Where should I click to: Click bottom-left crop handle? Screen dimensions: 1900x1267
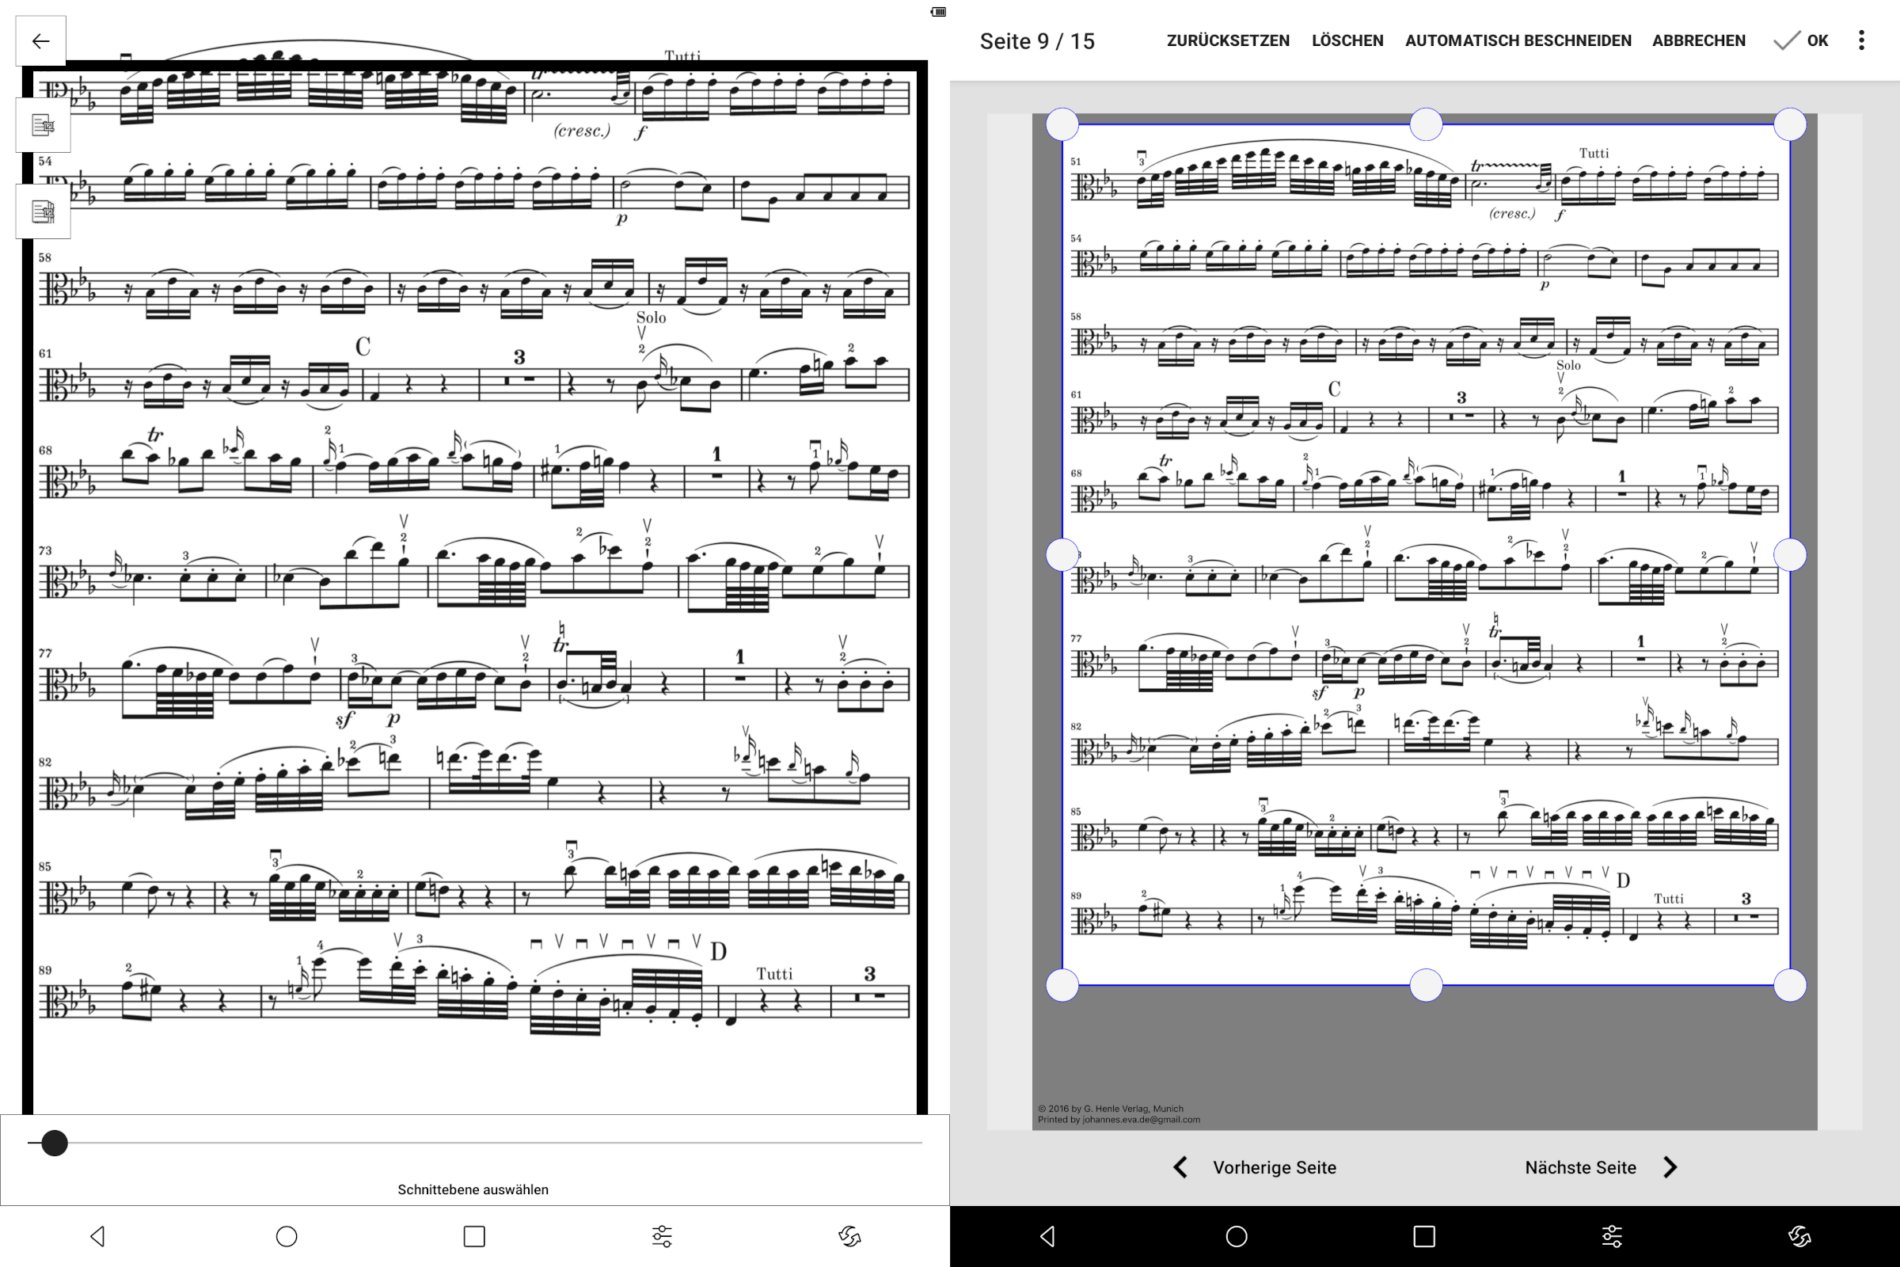click(1062, 985)
